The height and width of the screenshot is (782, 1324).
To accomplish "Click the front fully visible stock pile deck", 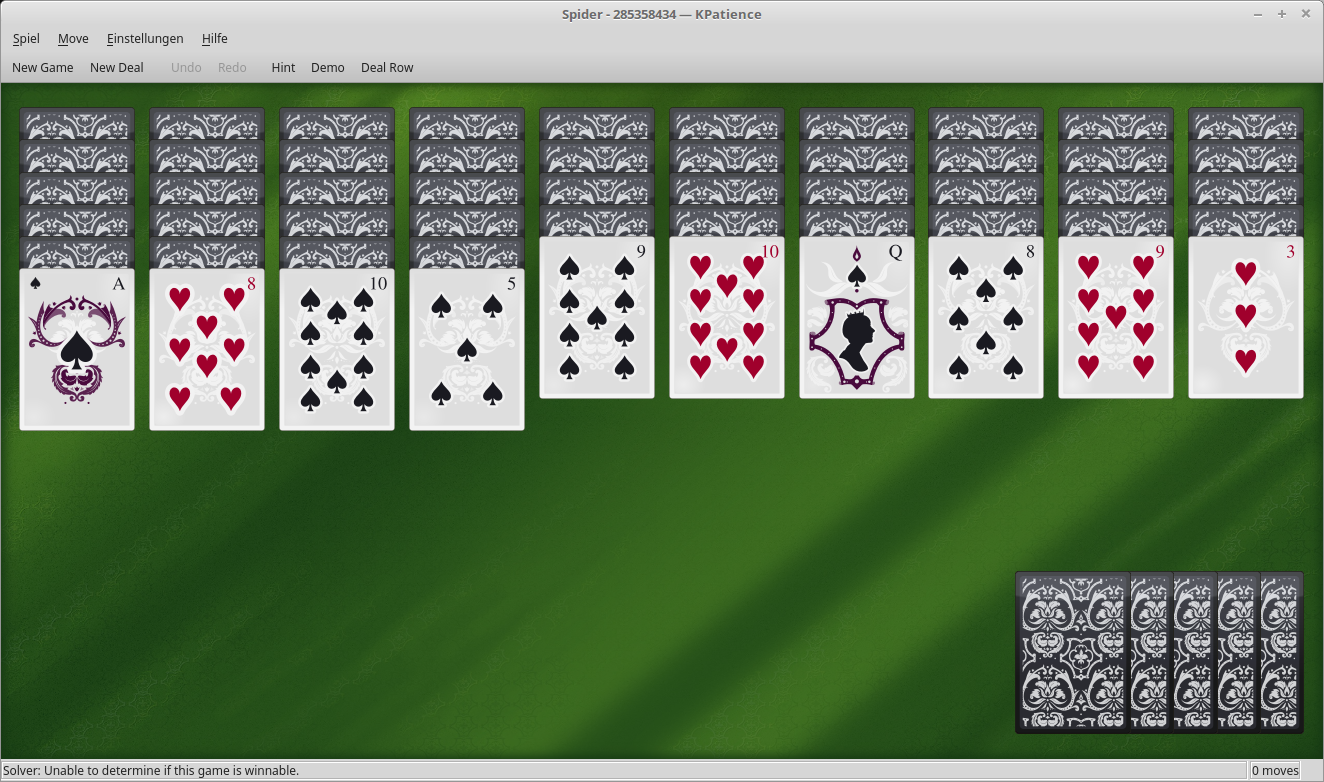I will click(x=1073, y=652).
